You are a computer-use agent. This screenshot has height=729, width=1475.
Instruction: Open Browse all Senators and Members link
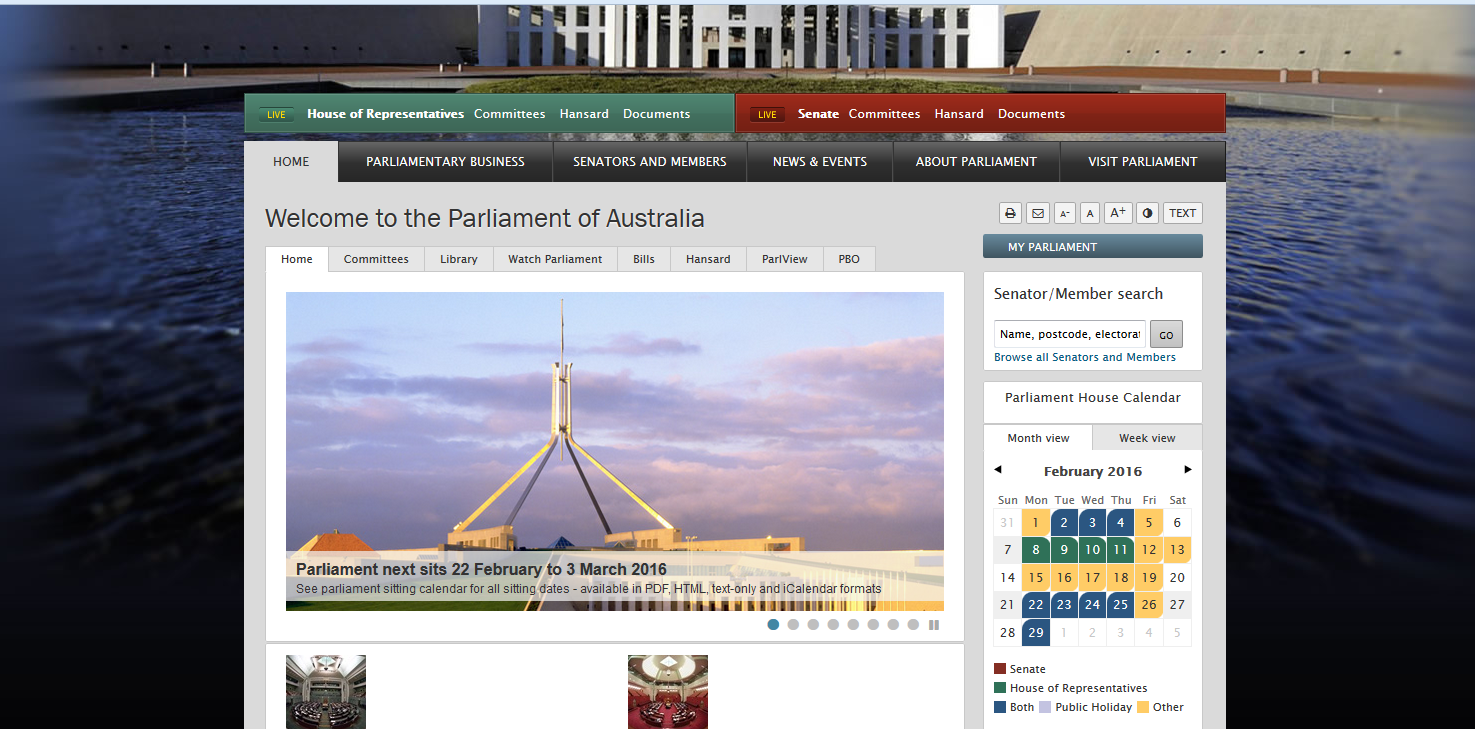(x=1085, y=357)
